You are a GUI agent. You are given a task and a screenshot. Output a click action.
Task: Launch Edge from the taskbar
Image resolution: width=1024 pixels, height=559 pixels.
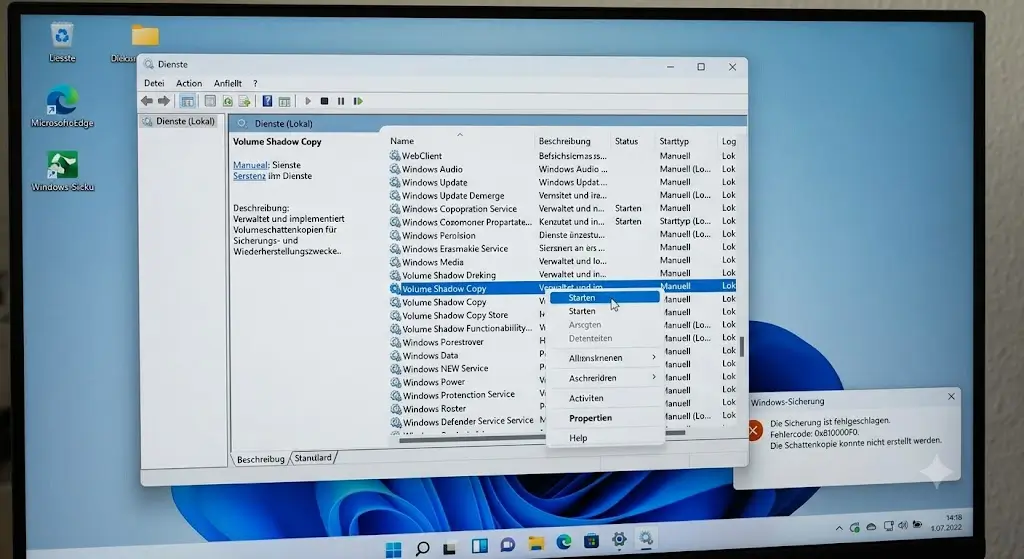tap(564, 542)
